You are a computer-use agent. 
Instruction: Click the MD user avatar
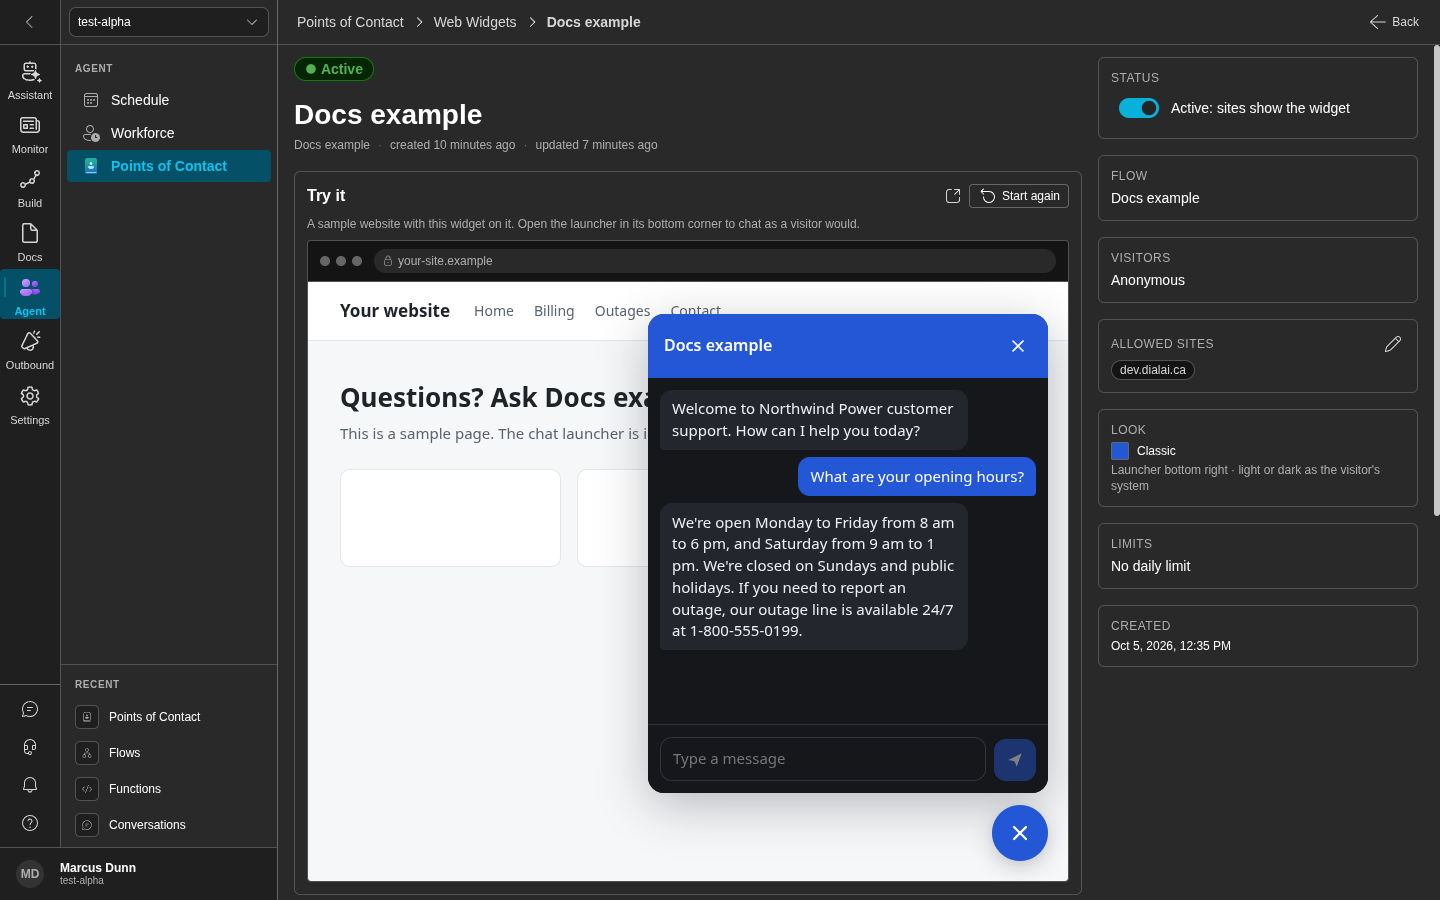[x=30, y=874]
